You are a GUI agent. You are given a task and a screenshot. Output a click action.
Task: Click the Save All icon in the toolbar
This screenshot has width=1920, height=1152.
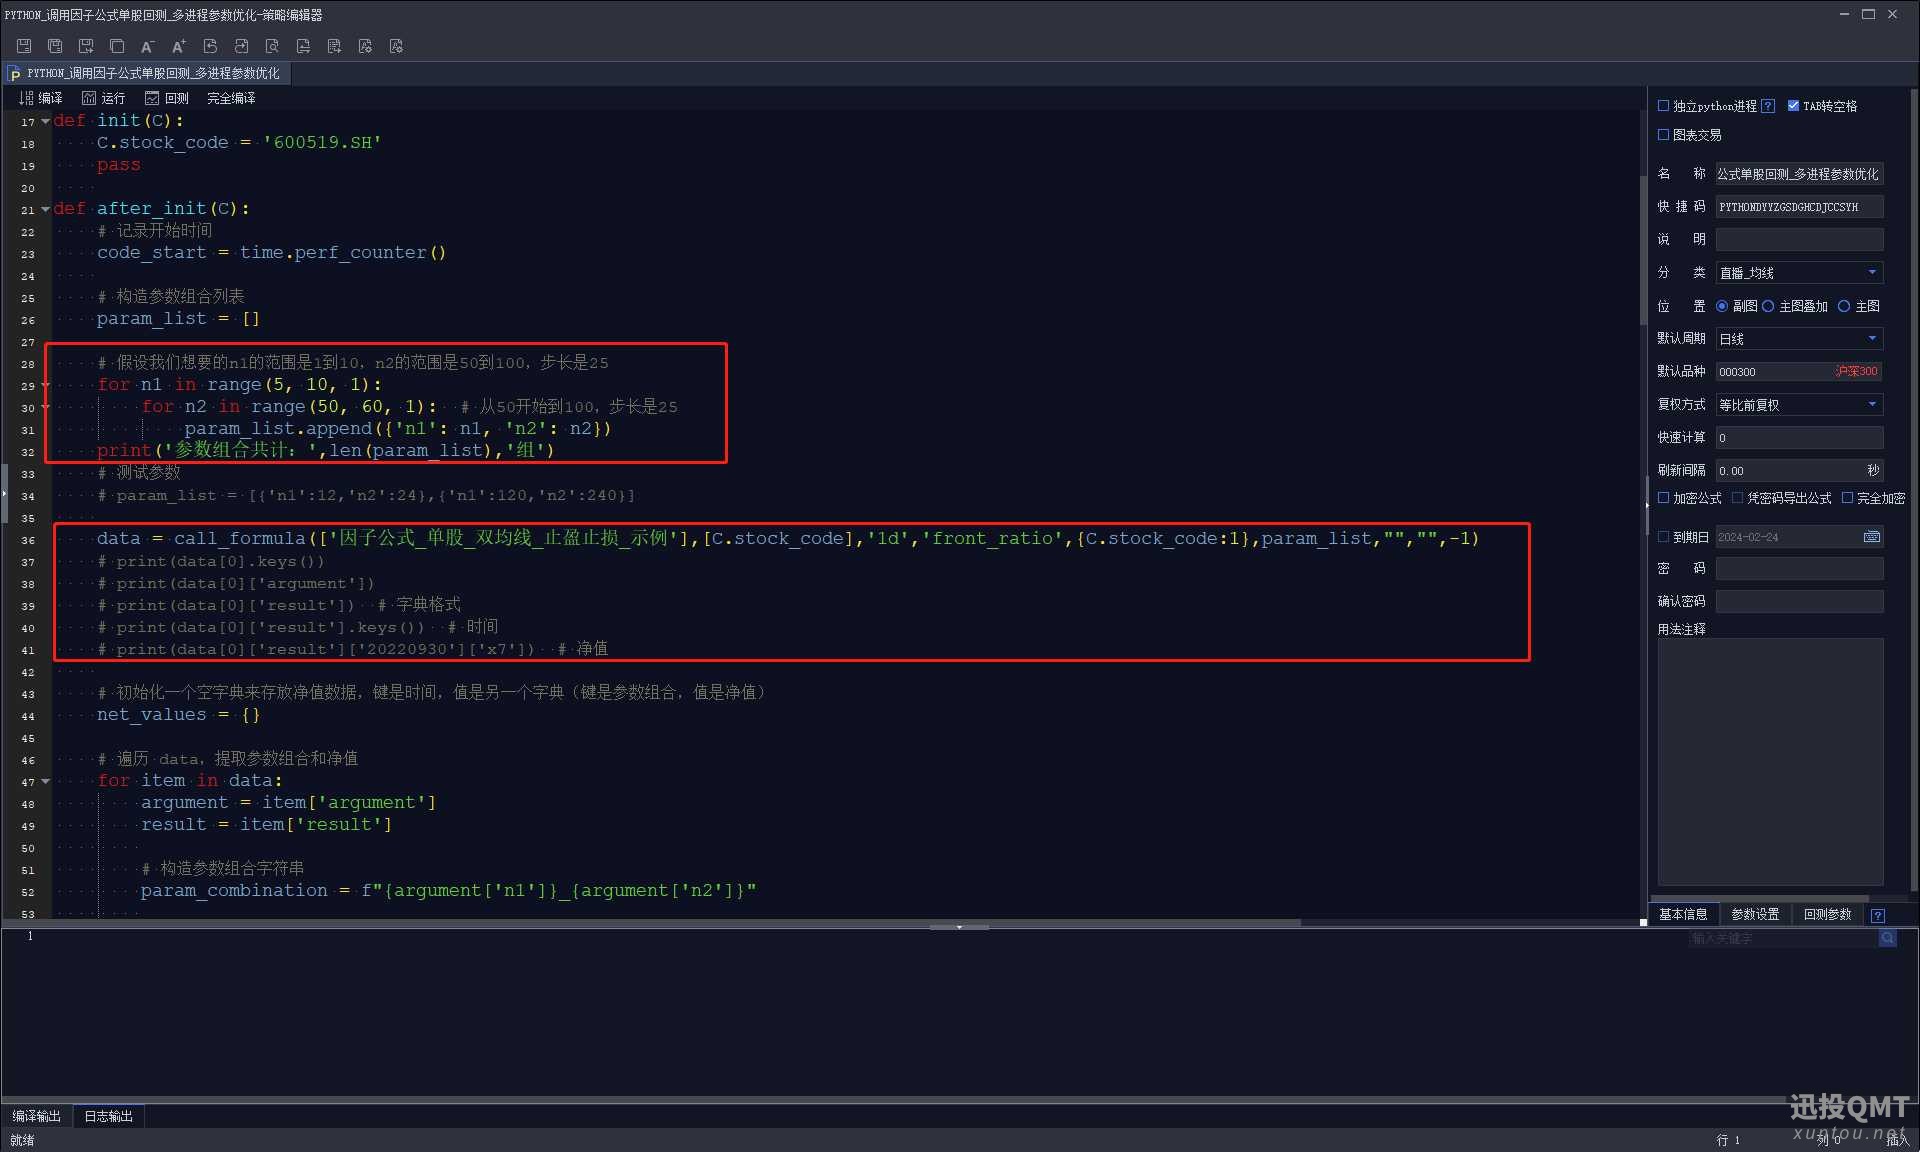pyautogui.click(x=55, y=46)
